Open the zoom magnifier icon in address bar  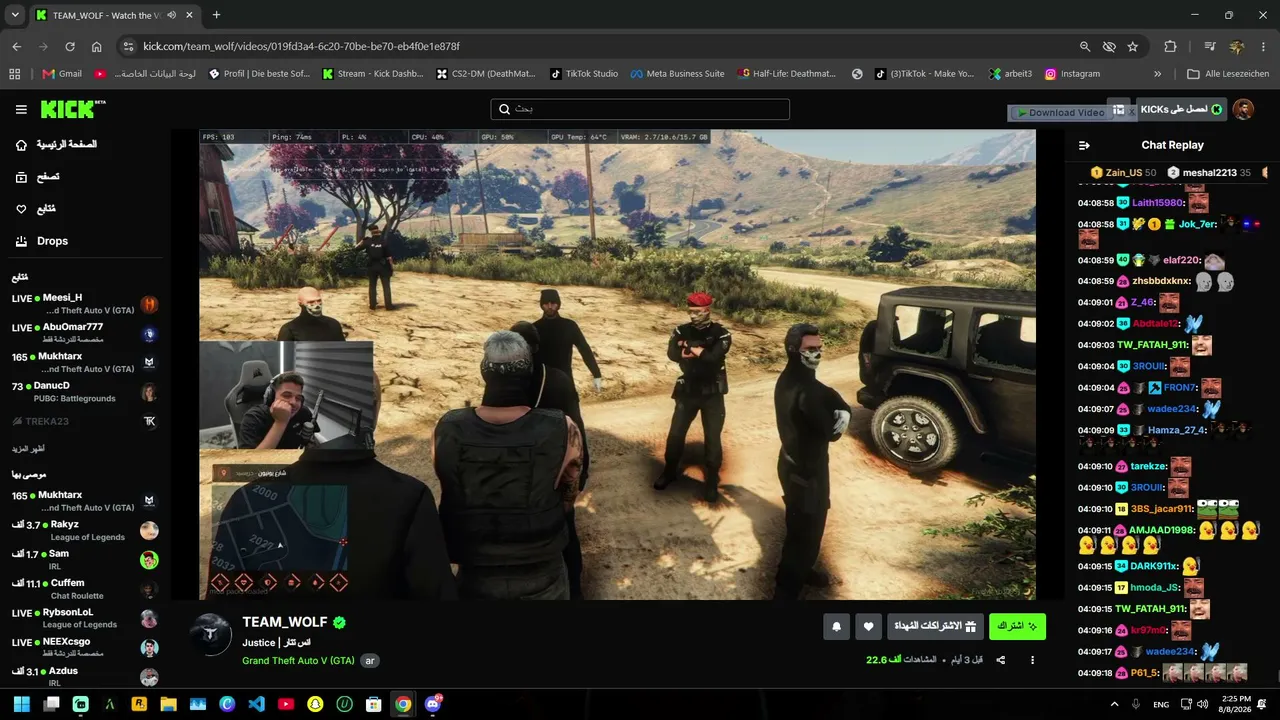tap(1085, 46)
